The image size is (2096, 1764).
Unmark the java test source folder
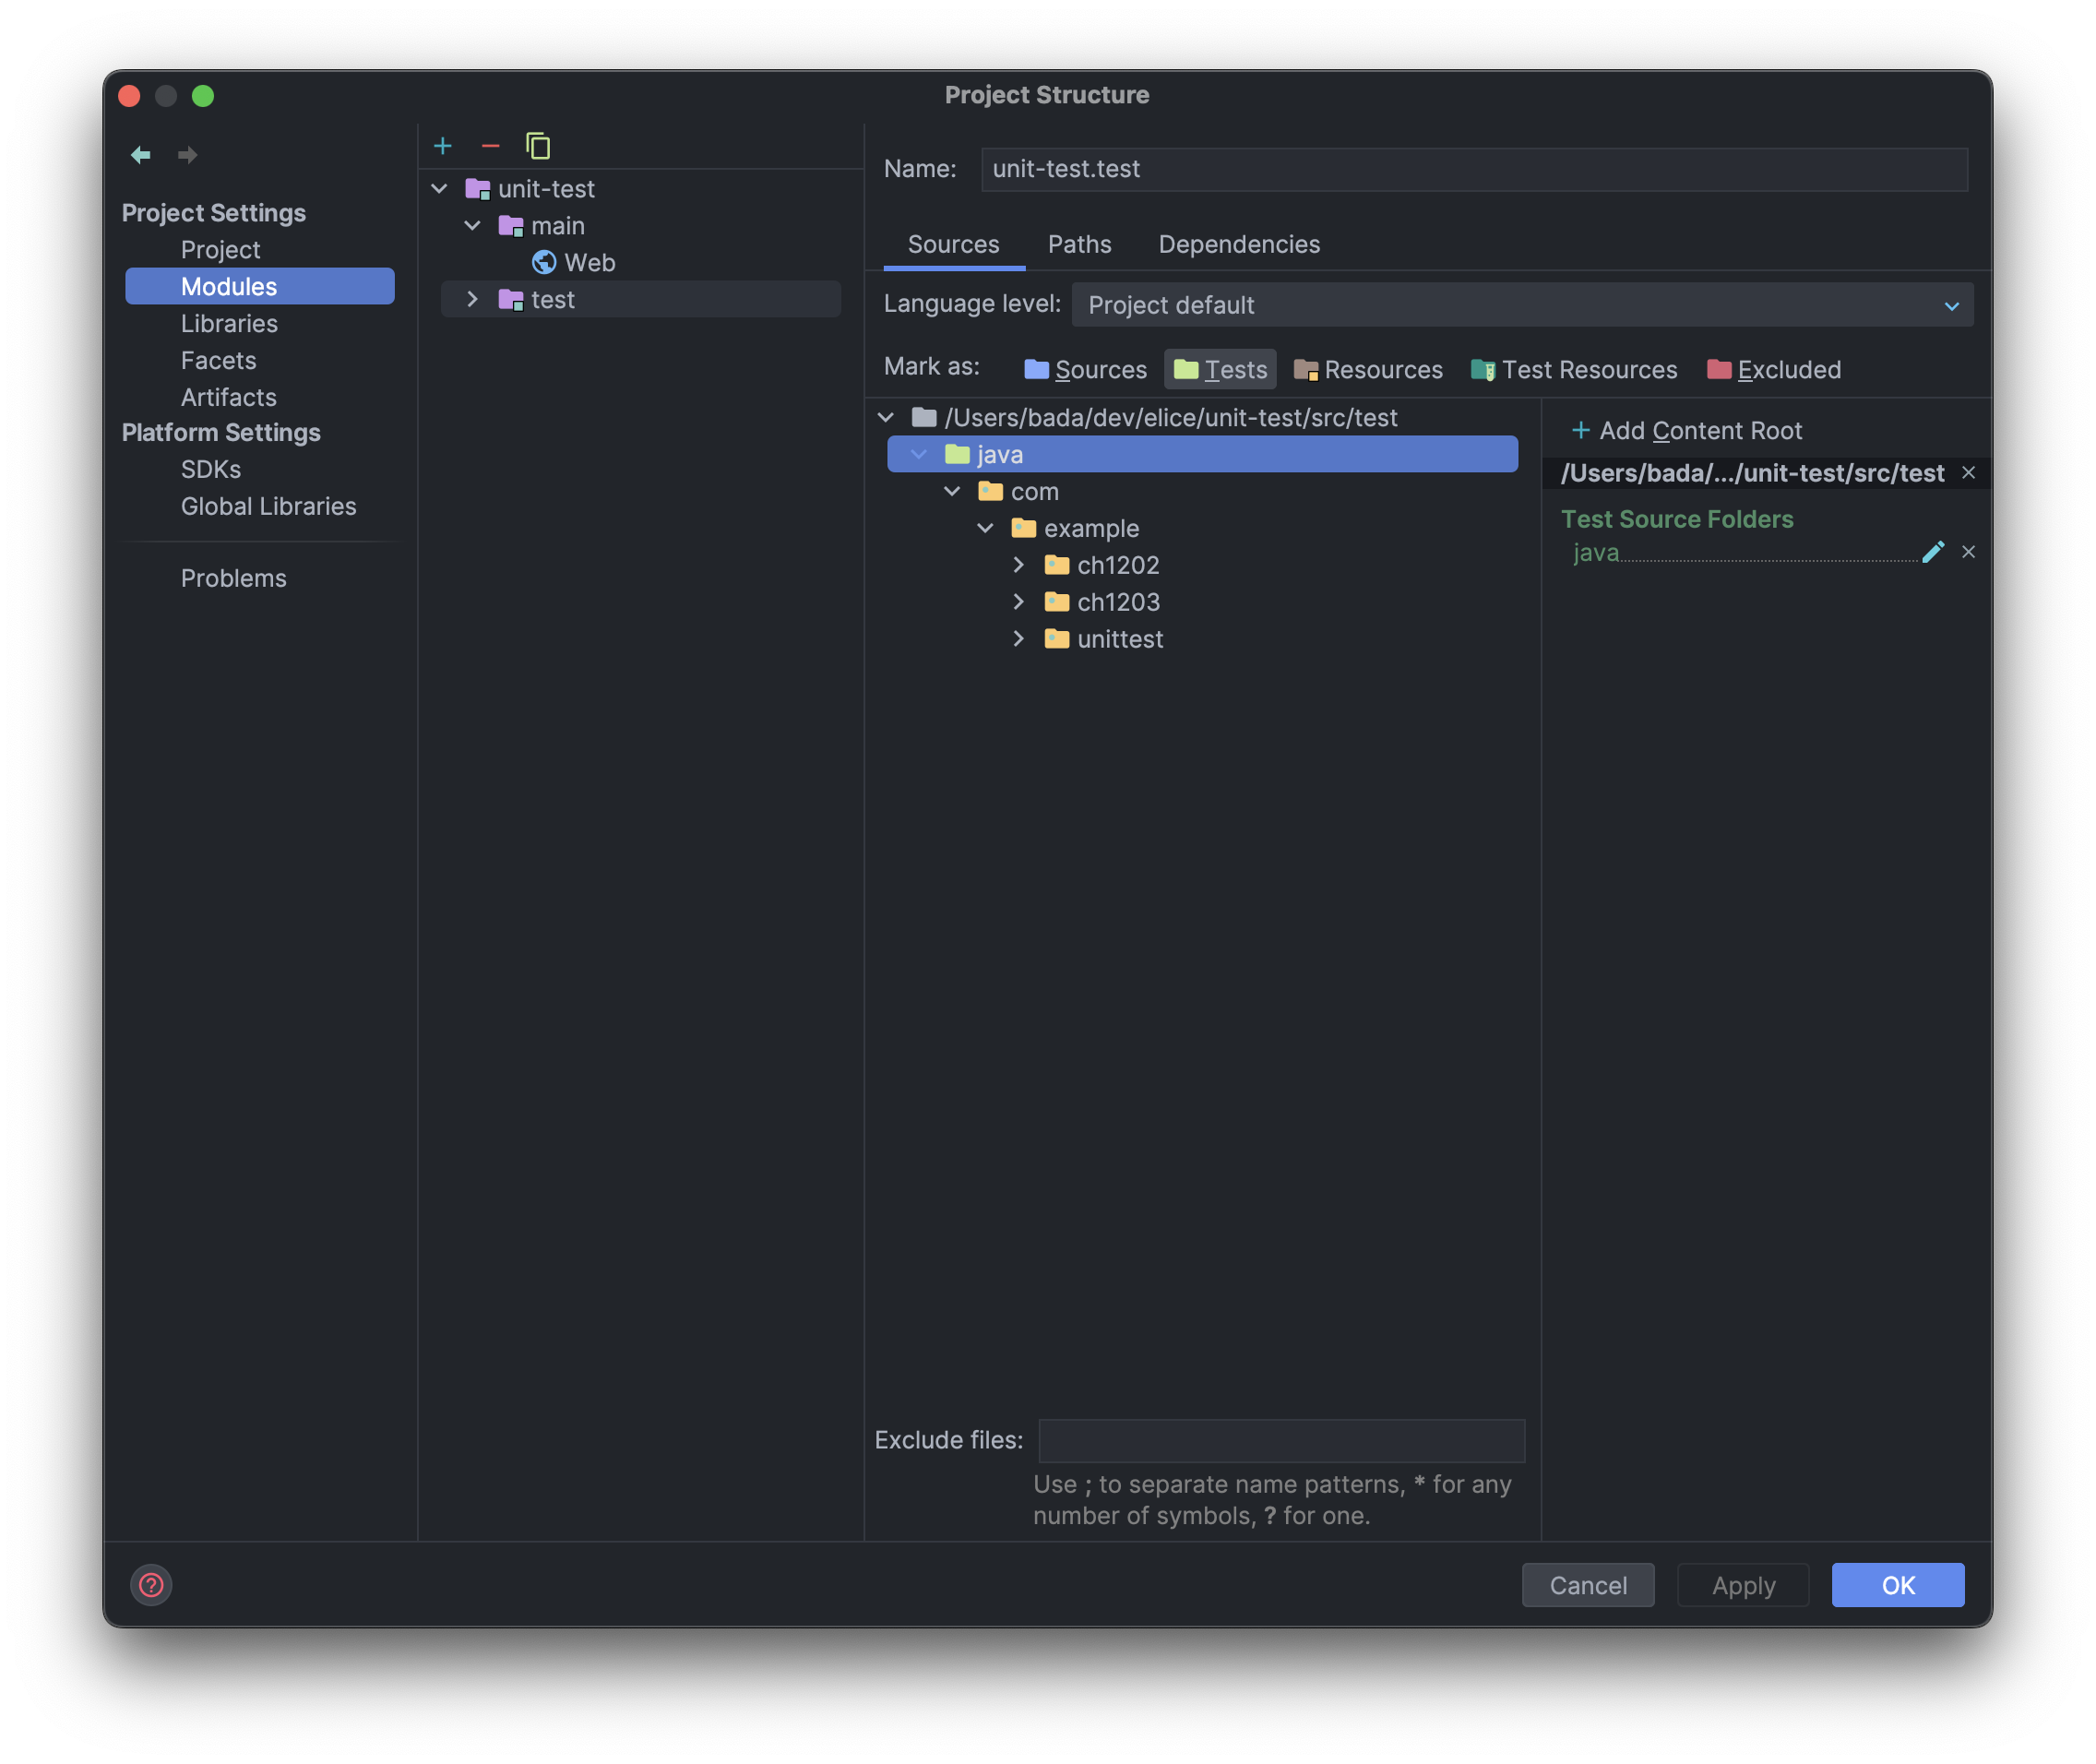click(x=1968, y=552)
